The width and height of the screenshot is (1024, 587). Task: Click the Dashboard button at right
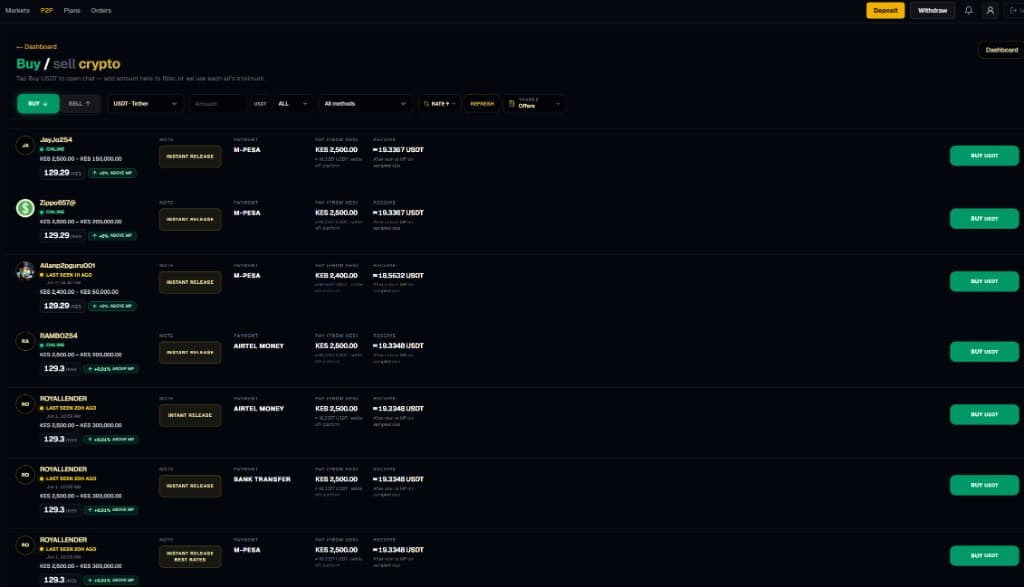click(1001, 50)
